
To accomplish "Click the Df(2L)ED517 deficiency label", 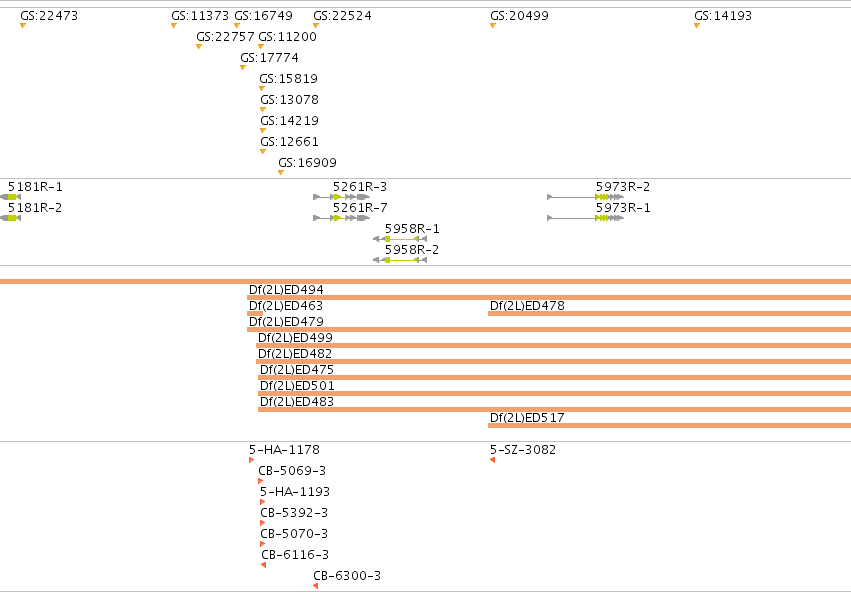I will [527, 418].
